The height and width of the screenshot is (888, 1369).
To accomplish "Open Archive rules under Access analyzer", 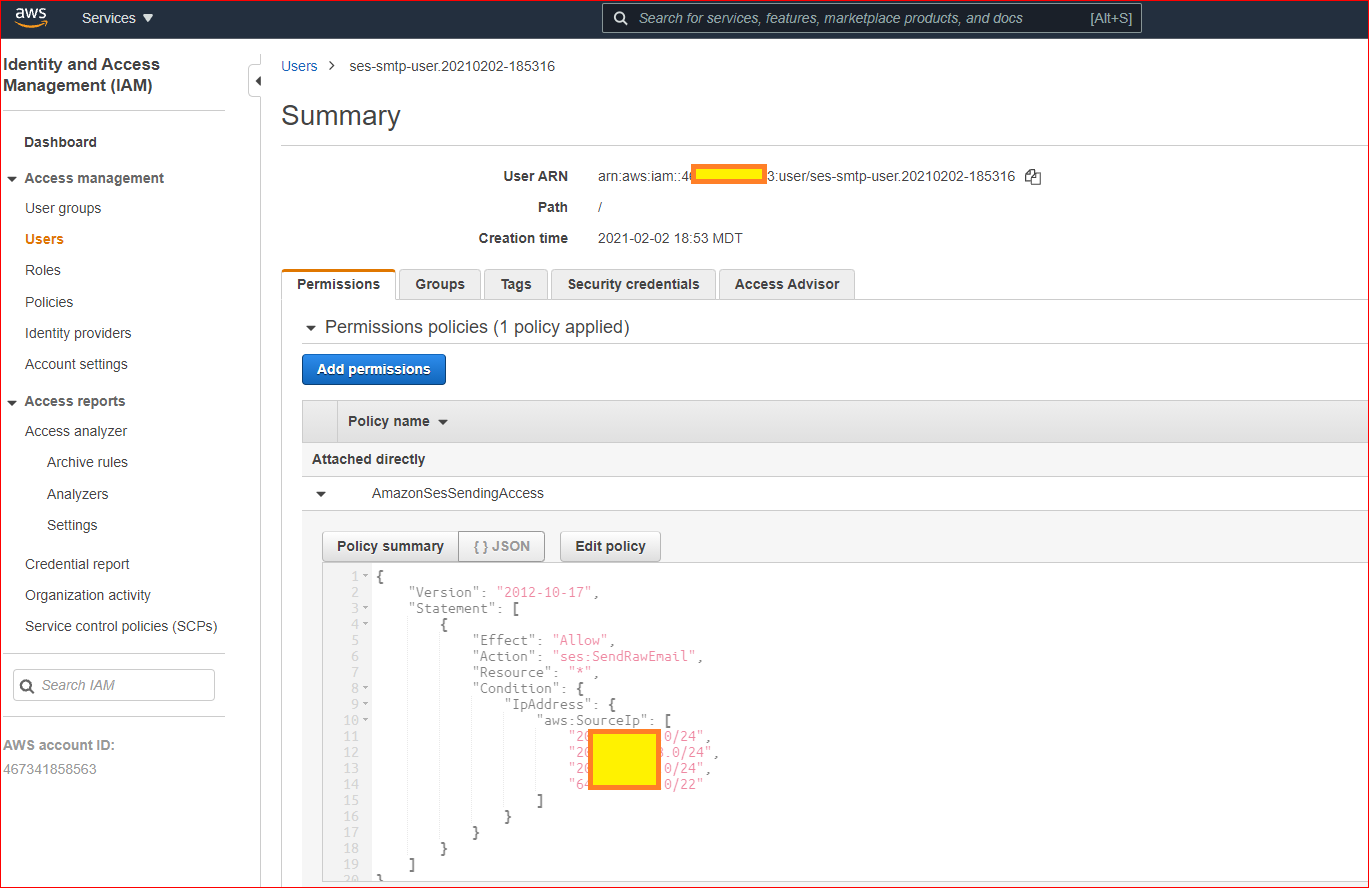I will pyautogui.click(x=87, y=462).
